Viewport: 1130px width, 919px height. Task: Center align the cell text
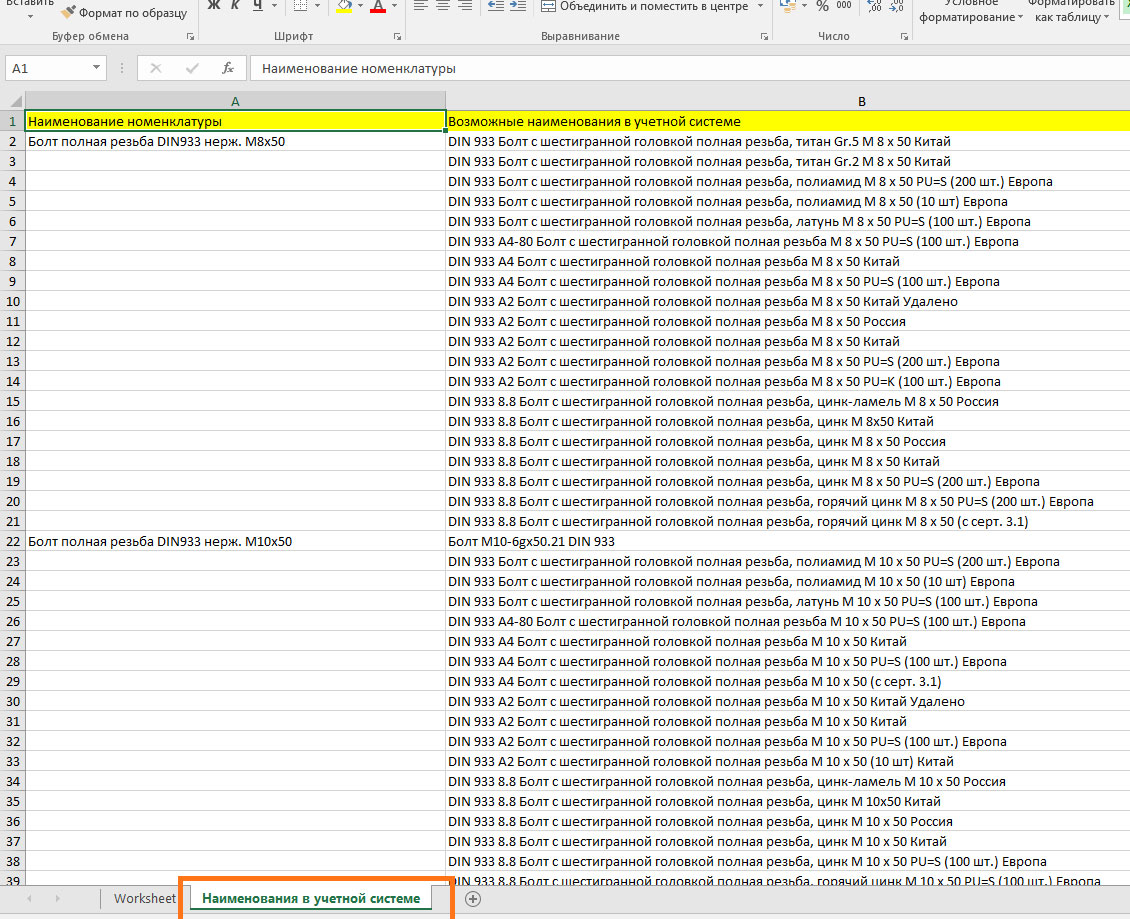point(443,6)
